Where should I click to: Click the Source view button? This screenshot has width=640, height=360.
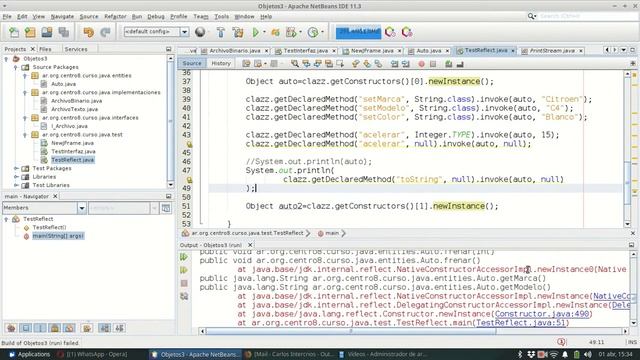192,63
